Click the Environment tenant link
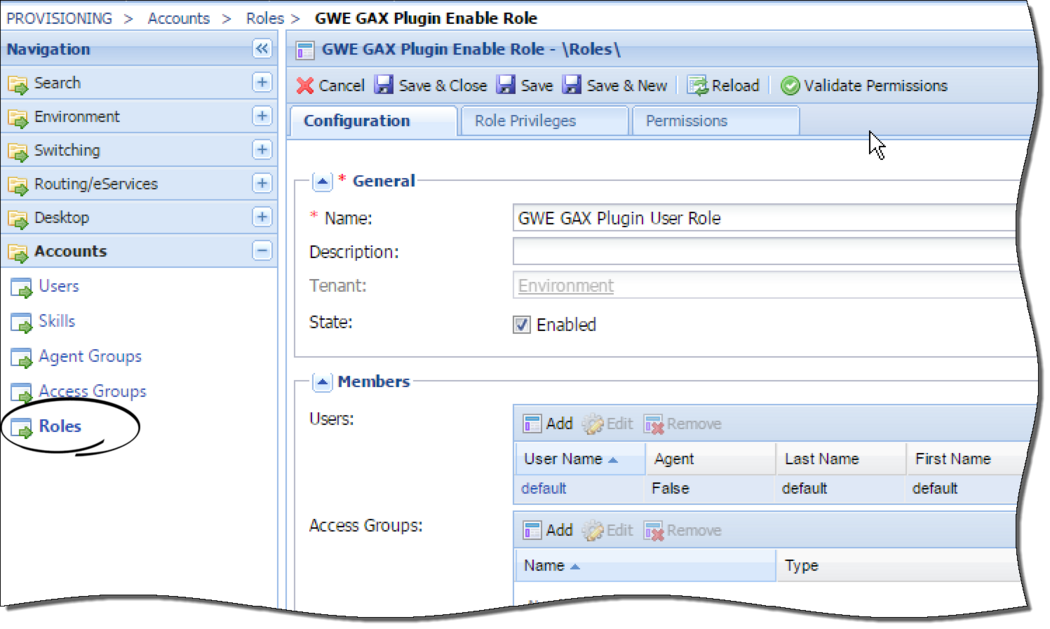This screenshot has width=1050, height=629. click(566, 286)
